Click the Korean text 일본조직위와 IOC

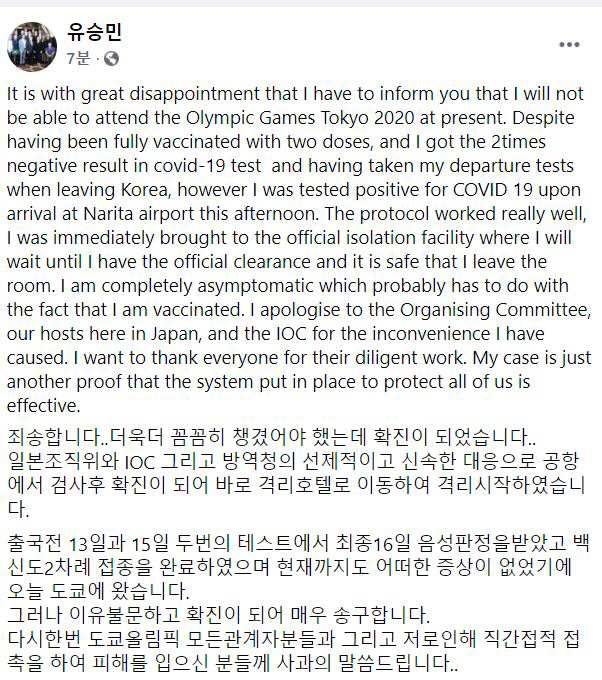click(x=81, y=461)
